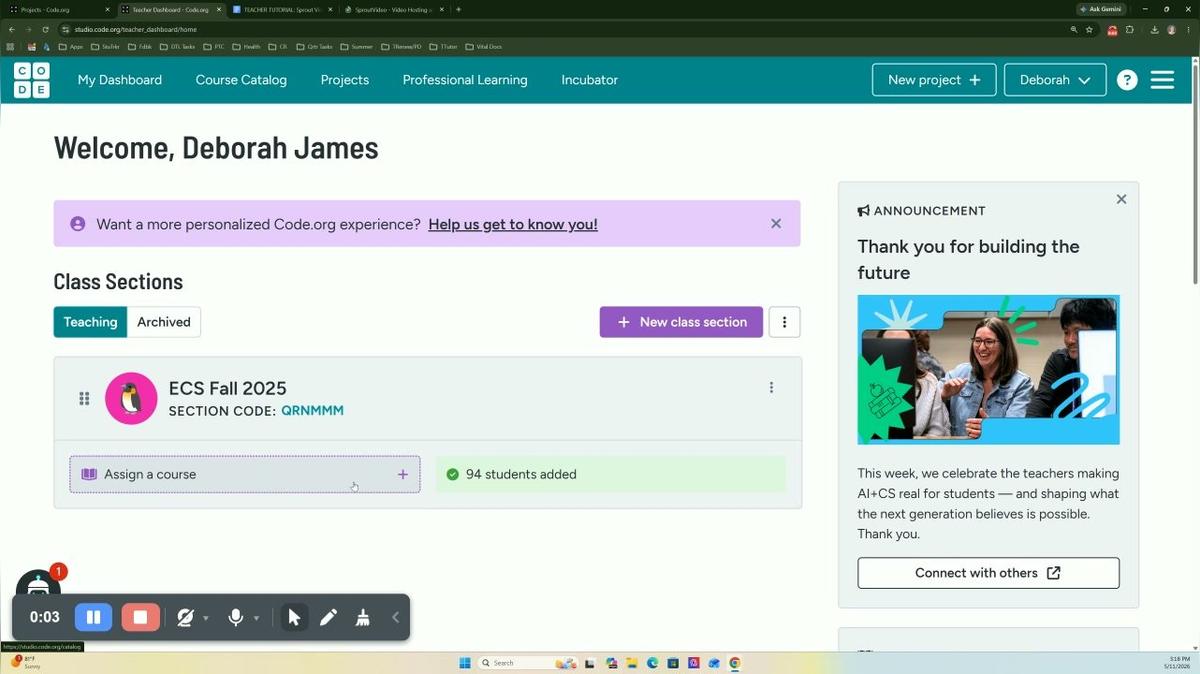1200x674 pixels.
Task: Click the taskbar Search box
Action: [x=527, y=663]
